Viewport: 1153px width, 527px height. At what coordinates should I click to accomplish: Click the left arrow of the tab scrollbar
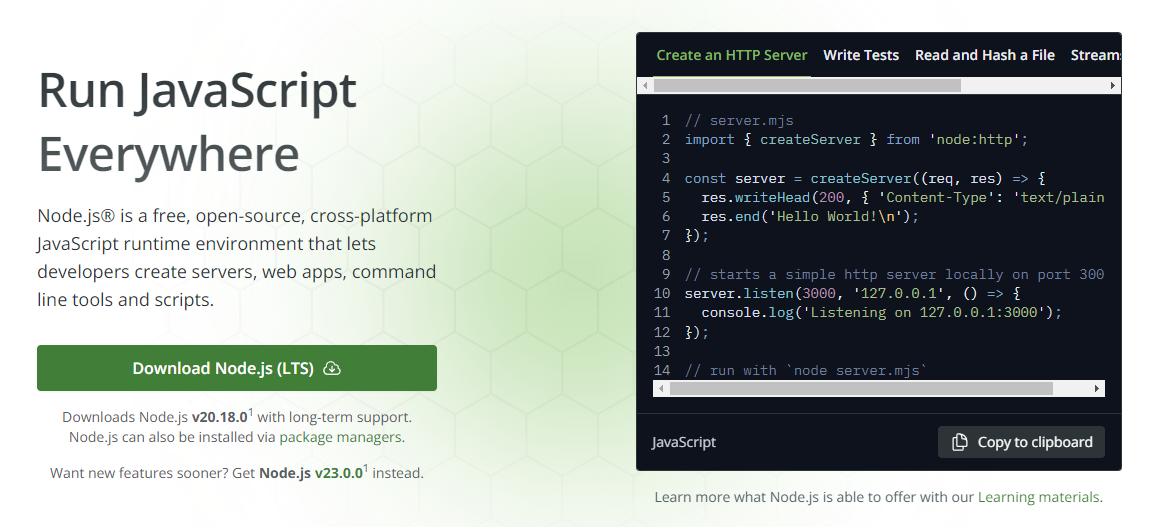click(x=645, y=85)
